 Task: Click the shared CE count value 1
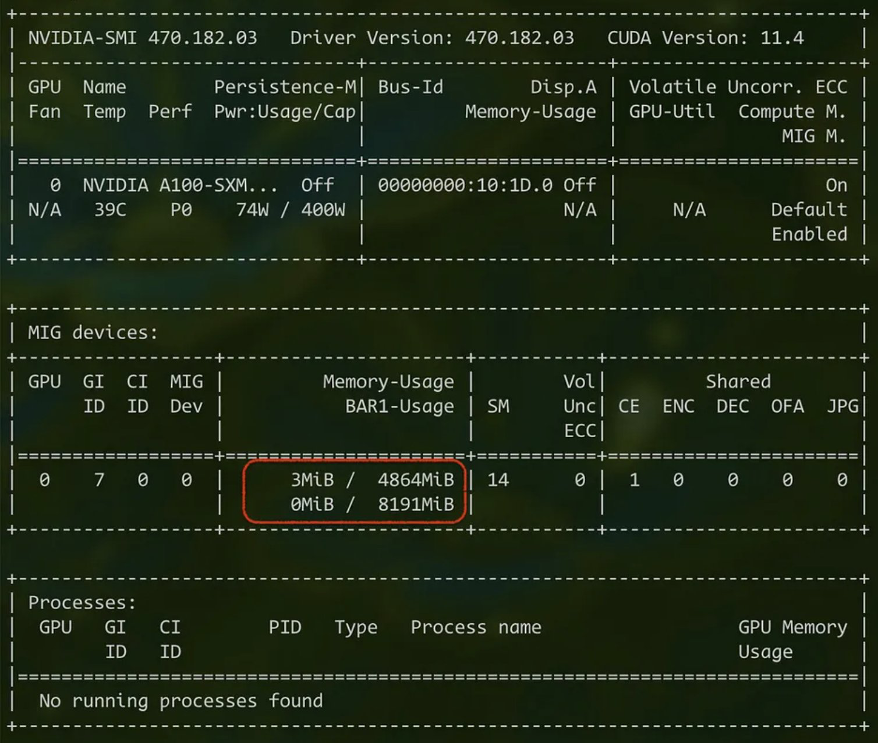pyautogui.click(x=629, y=480)
